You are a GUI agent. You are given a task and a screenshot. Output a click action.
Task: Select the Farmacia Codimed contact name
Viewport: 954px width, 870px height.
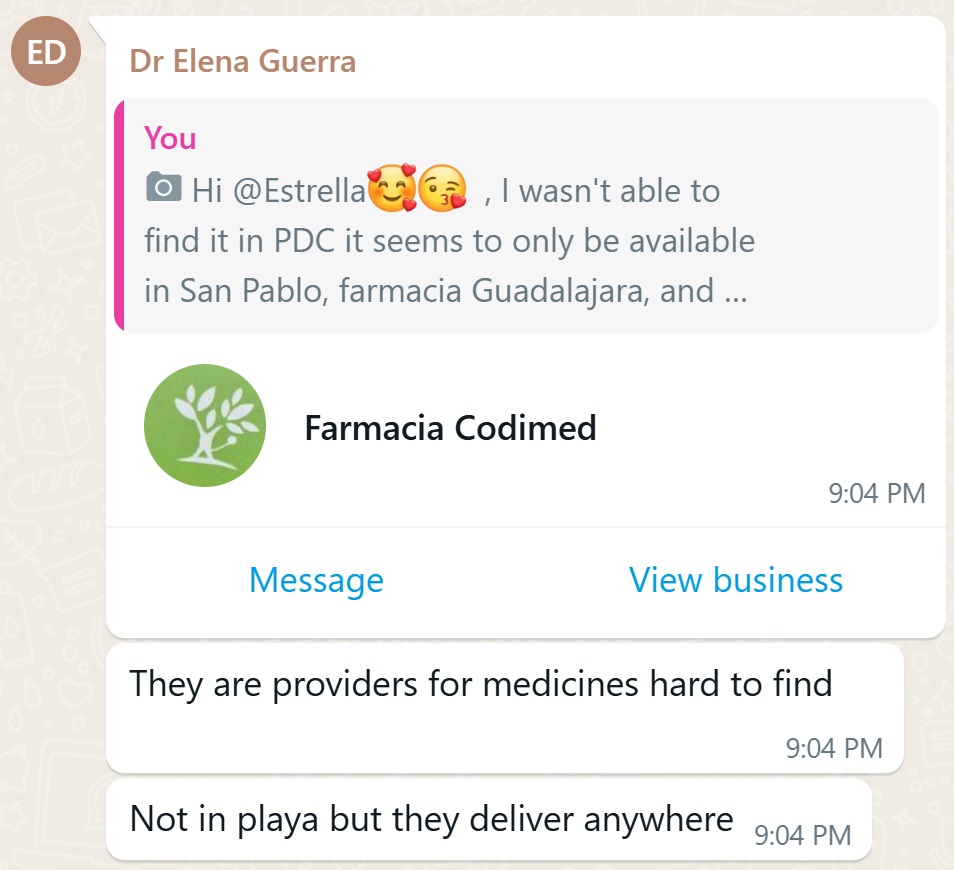450,428
